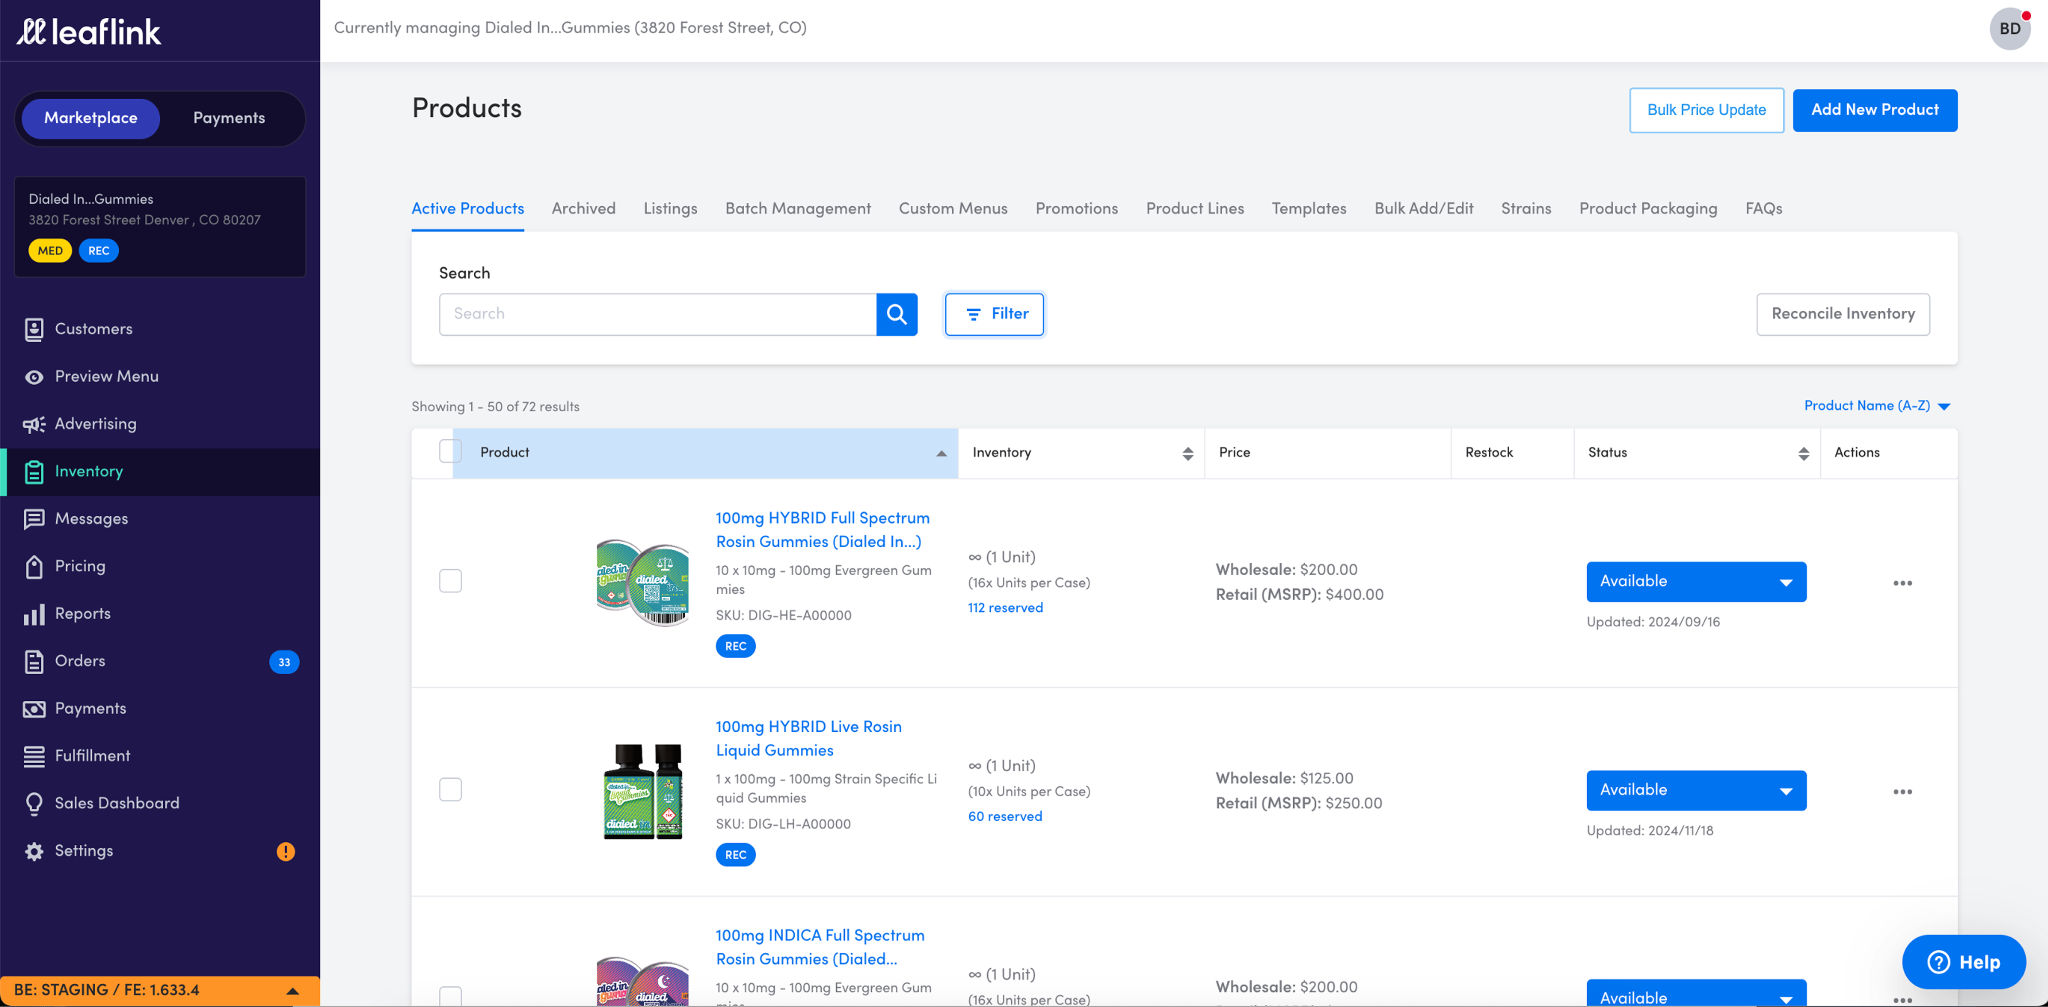This screenshot has height=1007, width=2048.
Task: Open actions menu for HYBRID Live Rosin Liquid Gummies
Action: pyautogui.click(x=1902, y=792)
